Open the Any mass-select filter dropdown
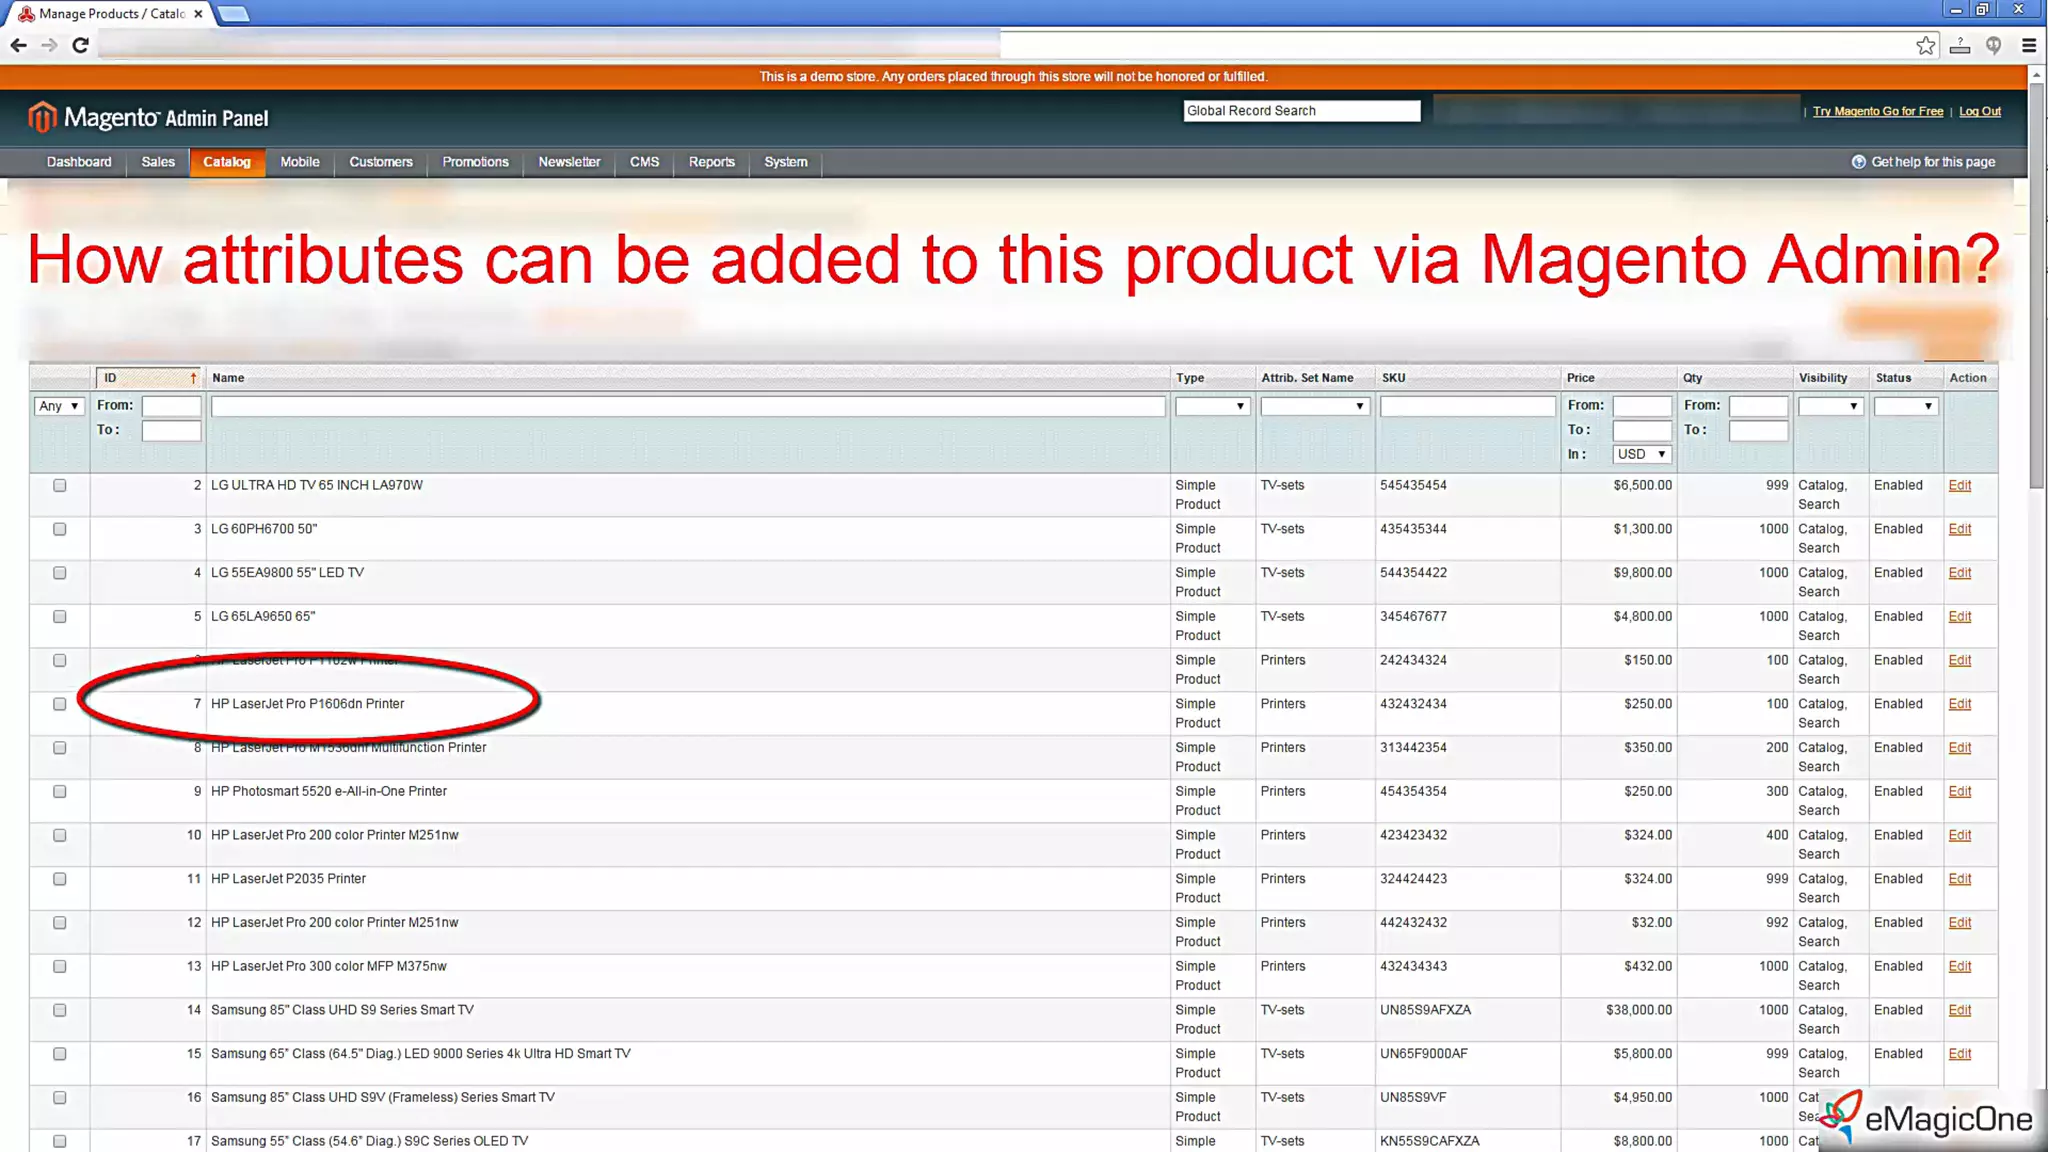This screenshot has height=1152, width=2048. (59, 406)
